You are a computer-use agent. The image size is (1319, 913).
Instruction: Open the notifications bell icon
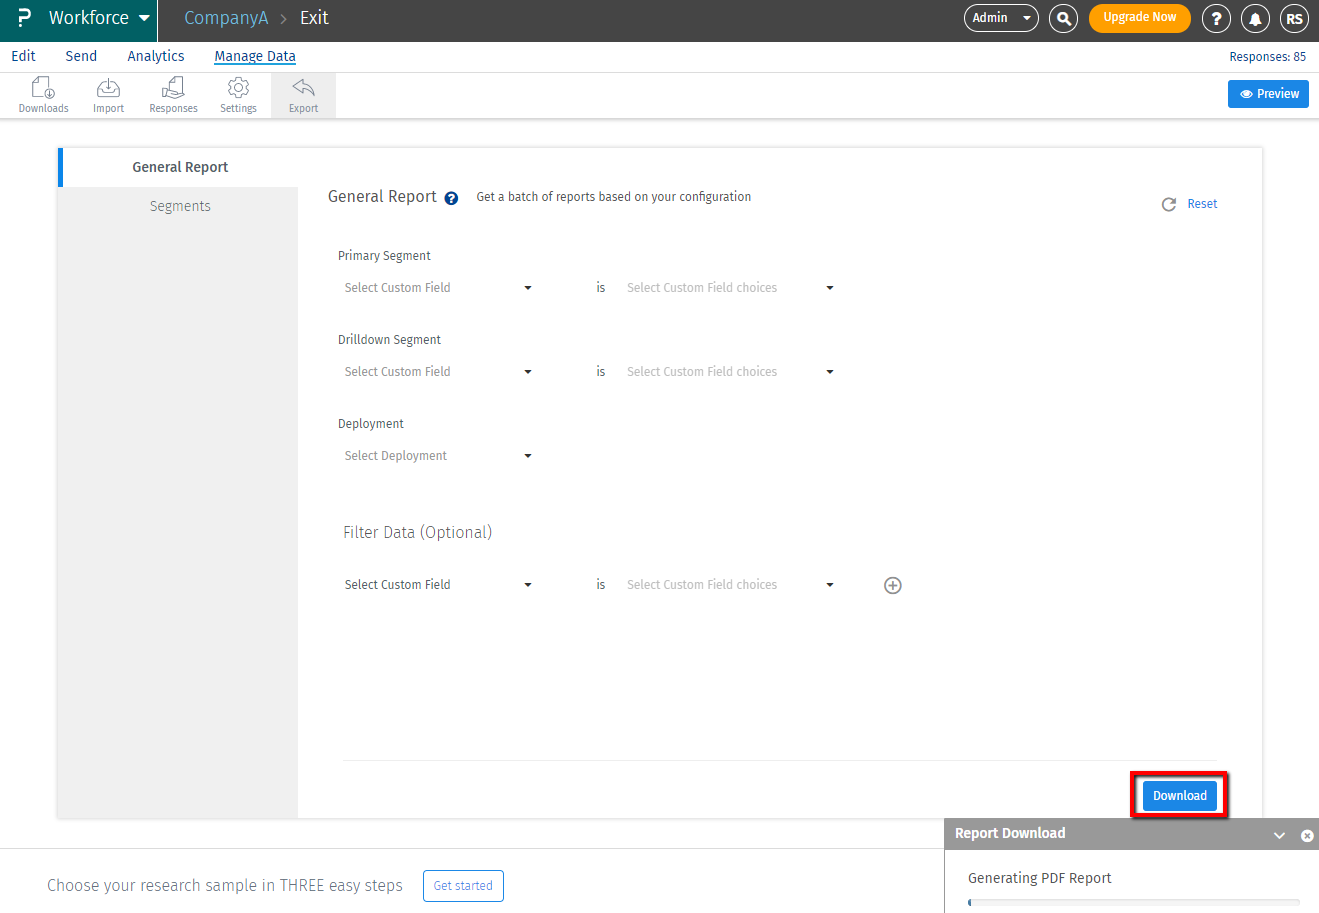click(1255, 18)
